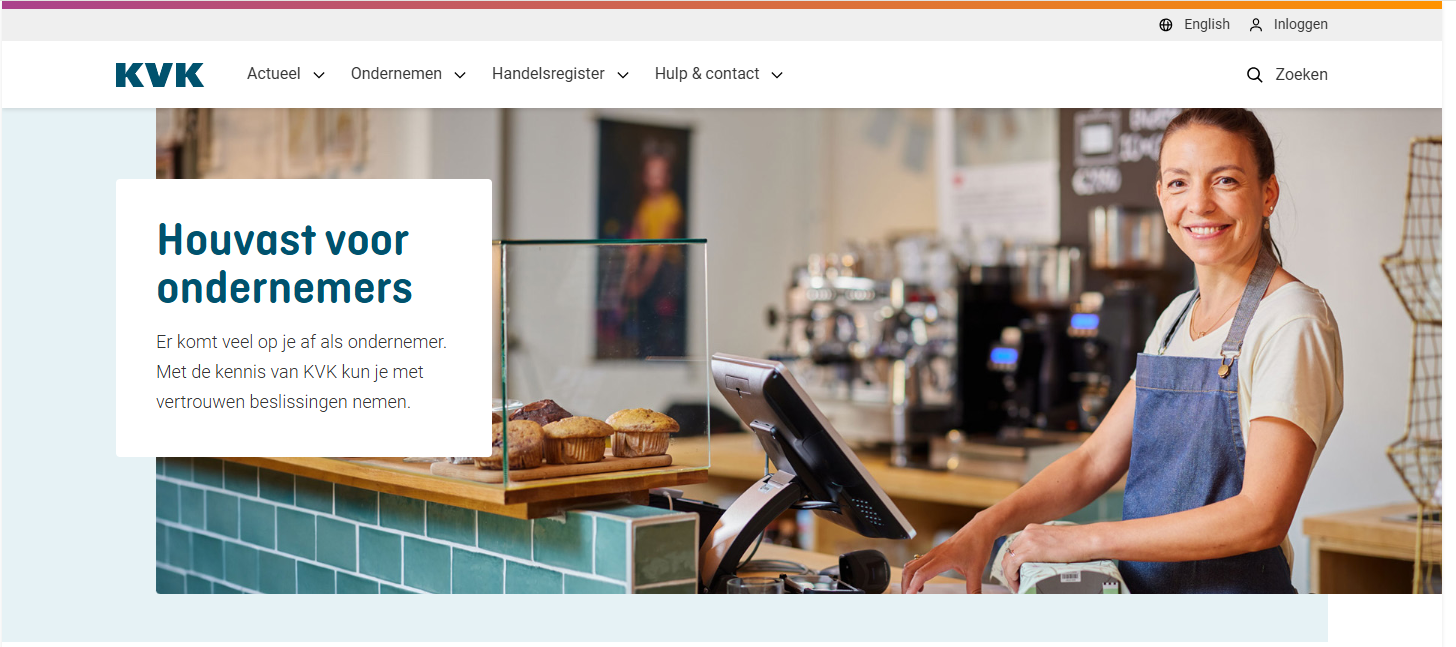Image resolution: width=1456 pixels, height=647 pixels.
Task: Click the globe language icon
Action: (1166, 25)
